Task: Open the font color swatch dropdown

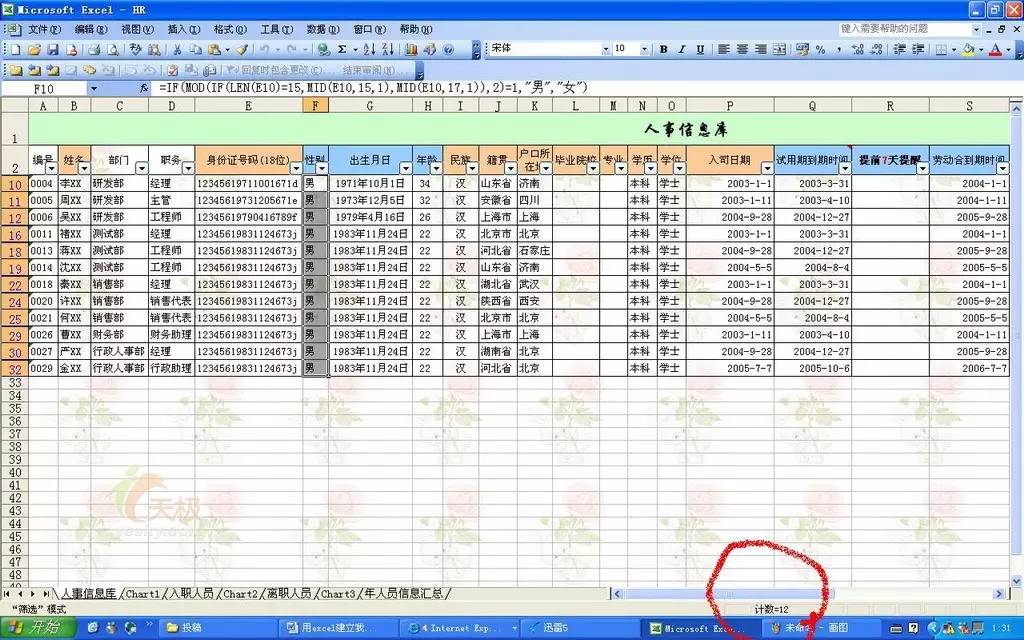Action: (x=1007, y=48)
